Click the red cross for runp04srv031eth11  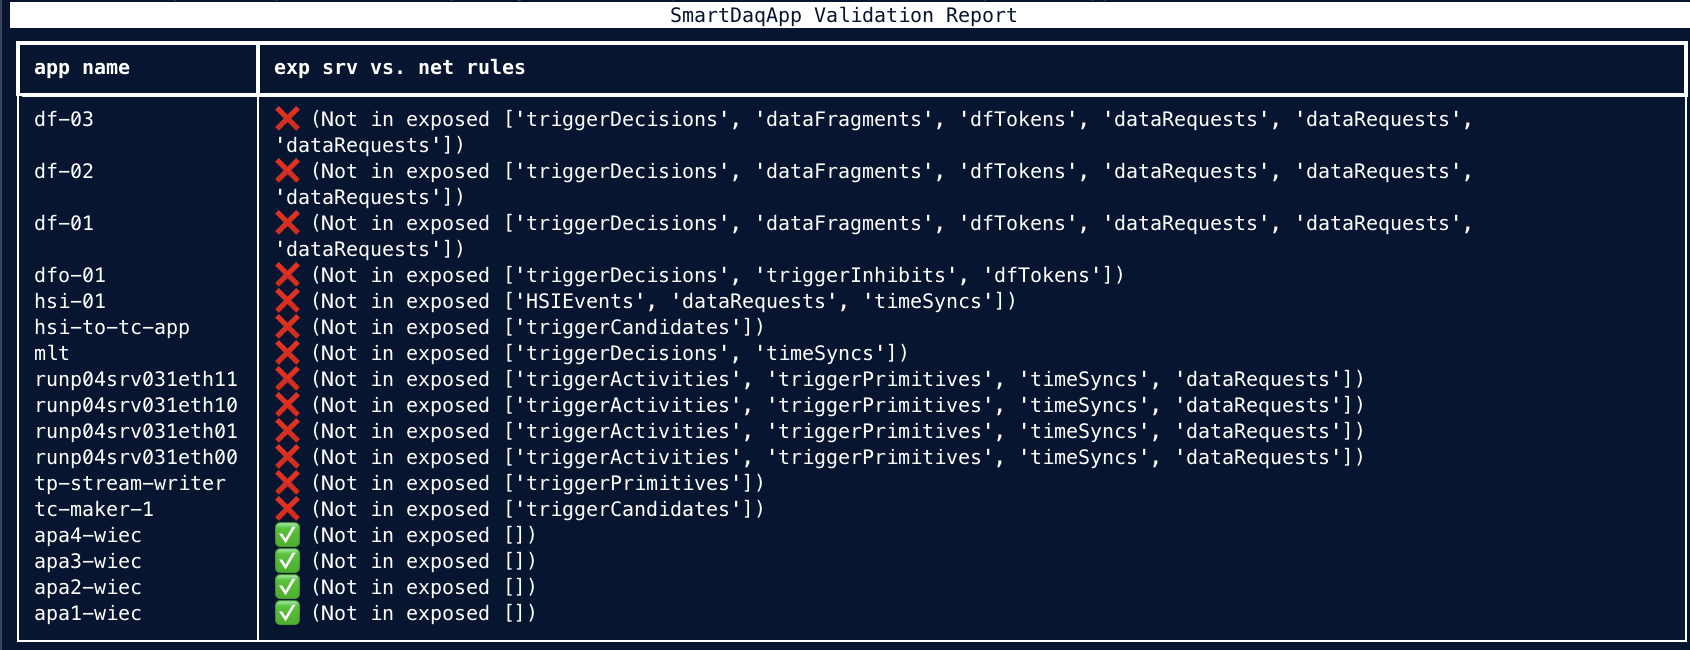(x=287, y=379)
